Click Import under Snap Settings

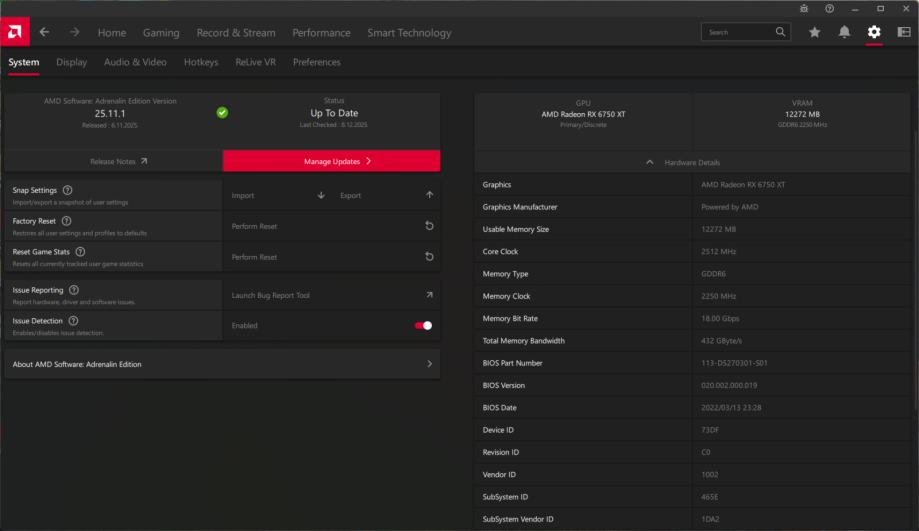click(x=243, y=195)
